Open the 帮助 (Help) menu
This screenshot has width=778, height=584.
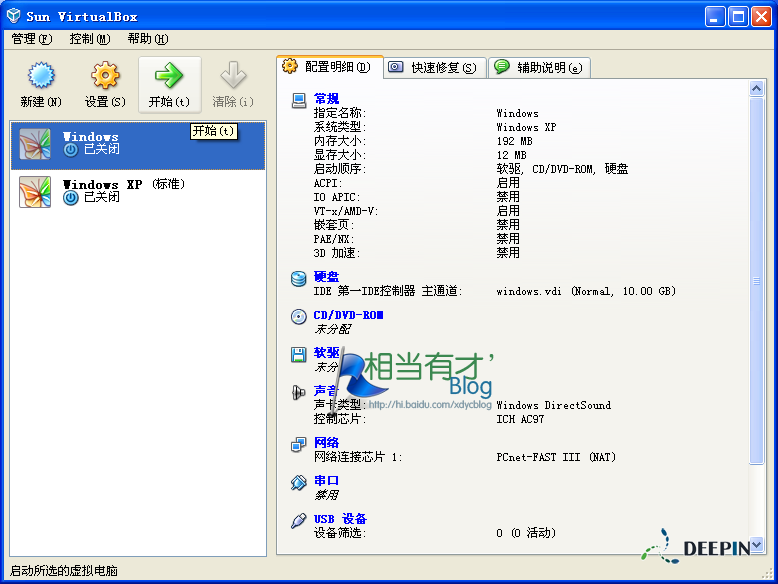pos(147,39)
